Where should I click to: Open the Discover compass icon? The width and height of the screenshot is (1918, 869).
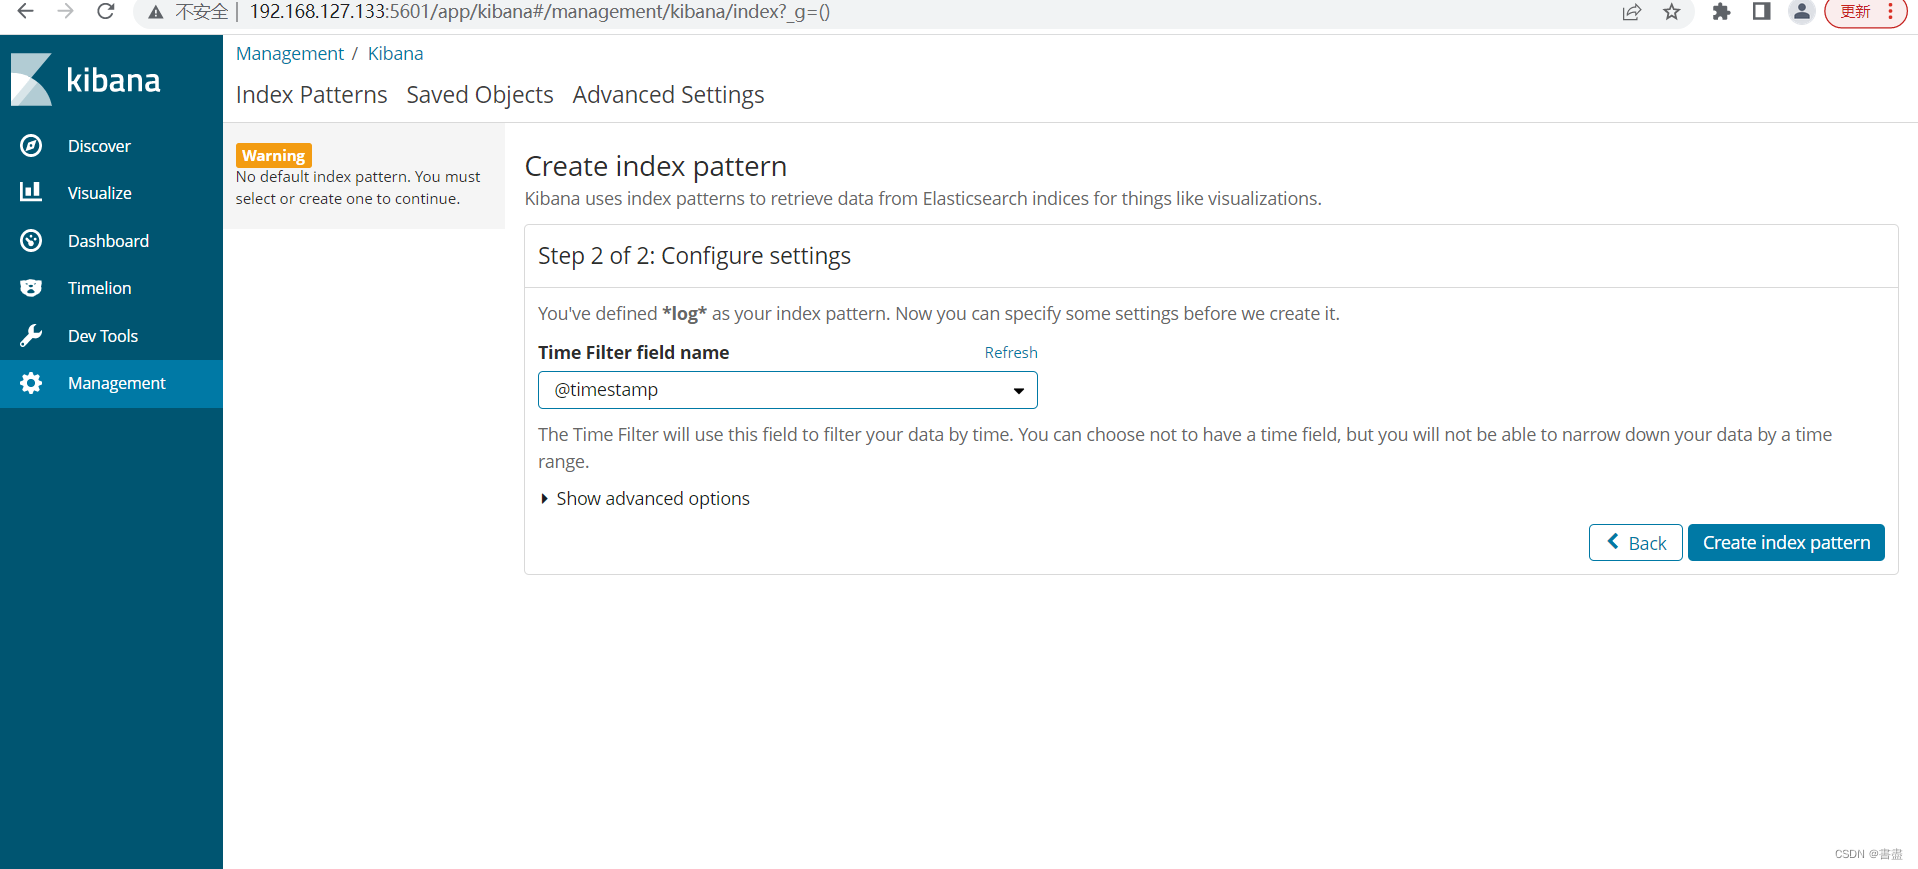click(x=31, y=146)
